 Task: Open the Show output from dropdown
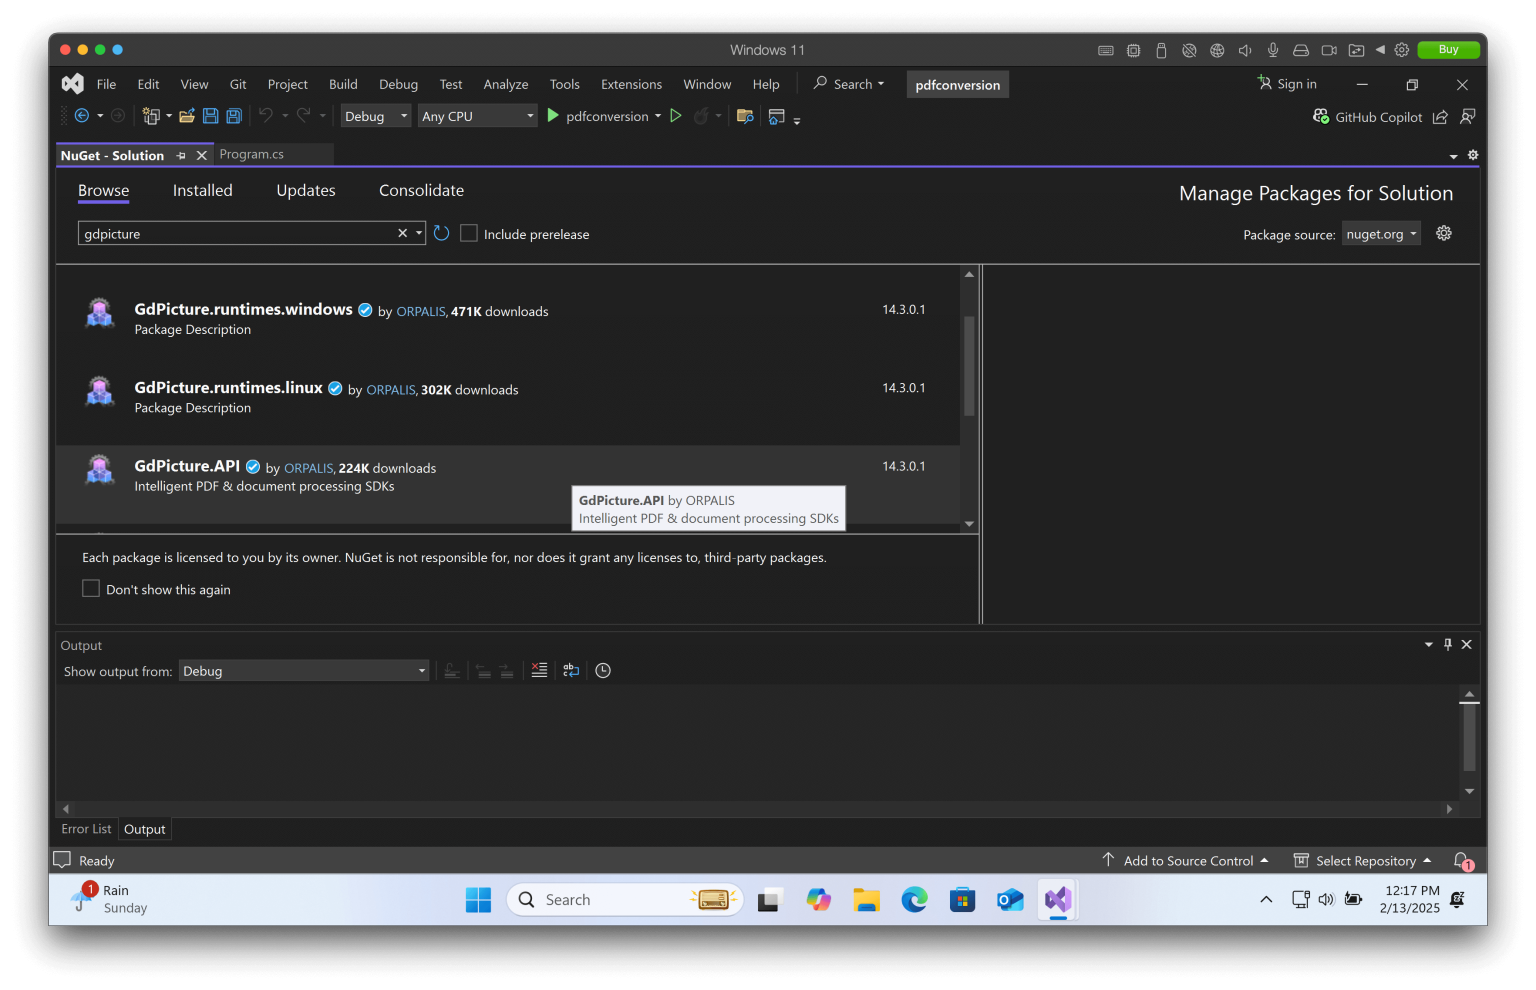coord(304,670)
